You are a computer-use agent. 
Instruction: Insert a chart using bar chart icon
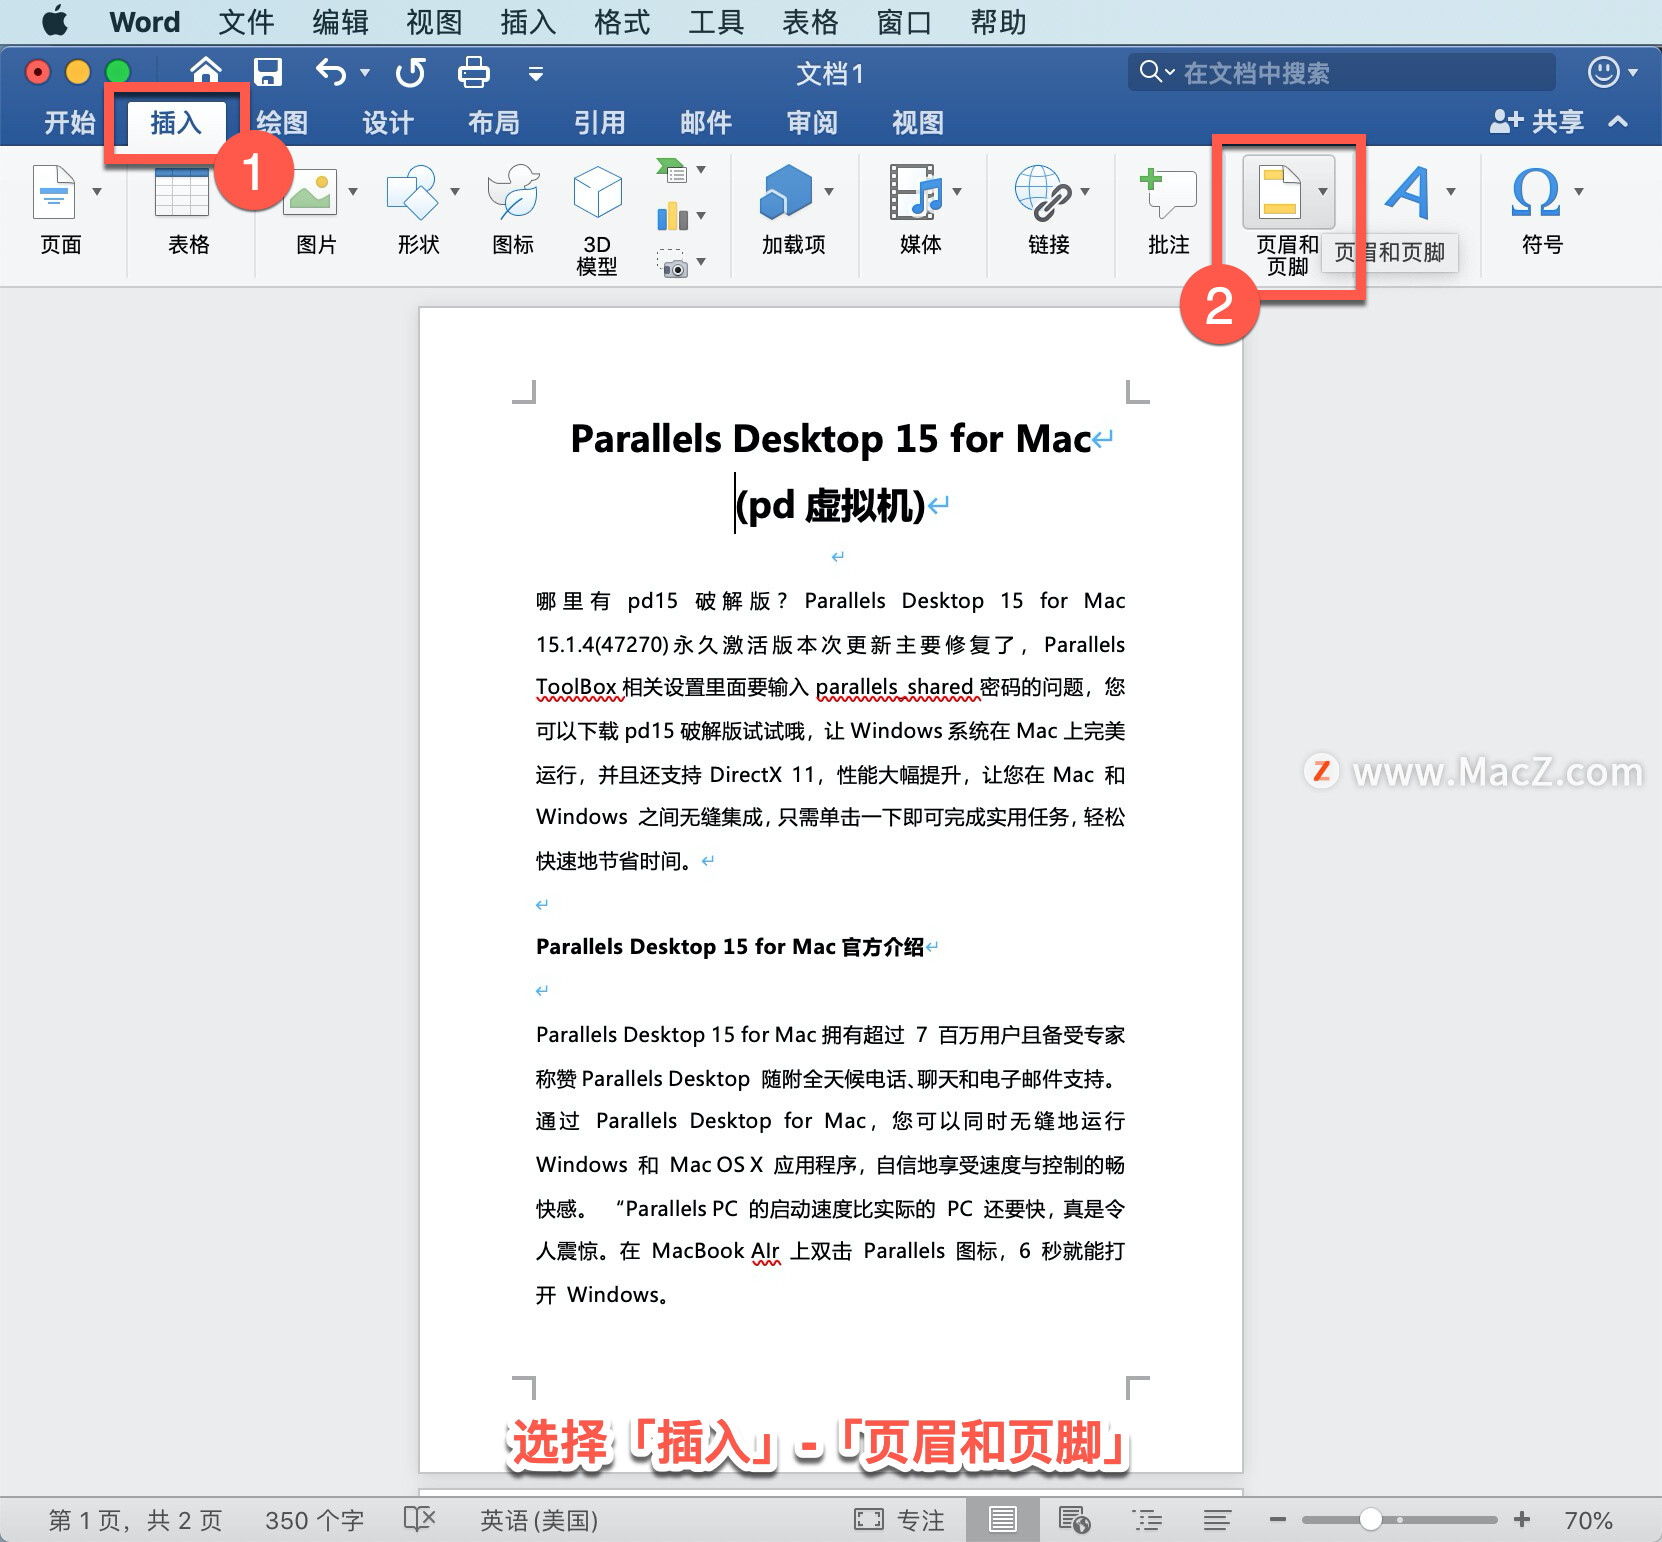pyautogui.click(x=673, y=215)
